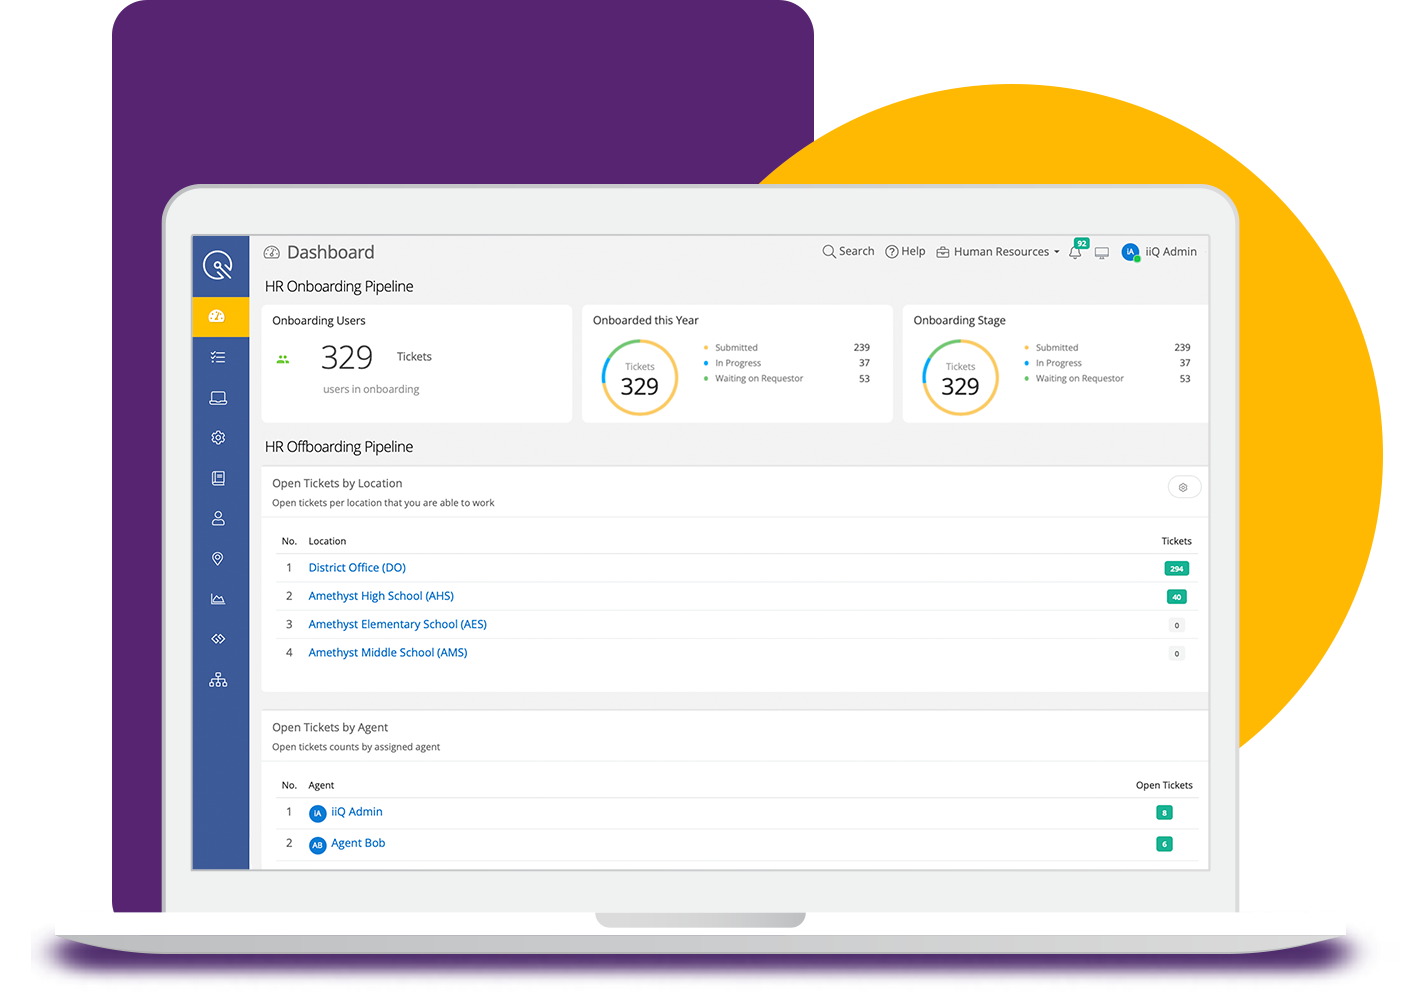Open the Help menu
This screenshot has width=1416, height=992.
tap(905, 251)
